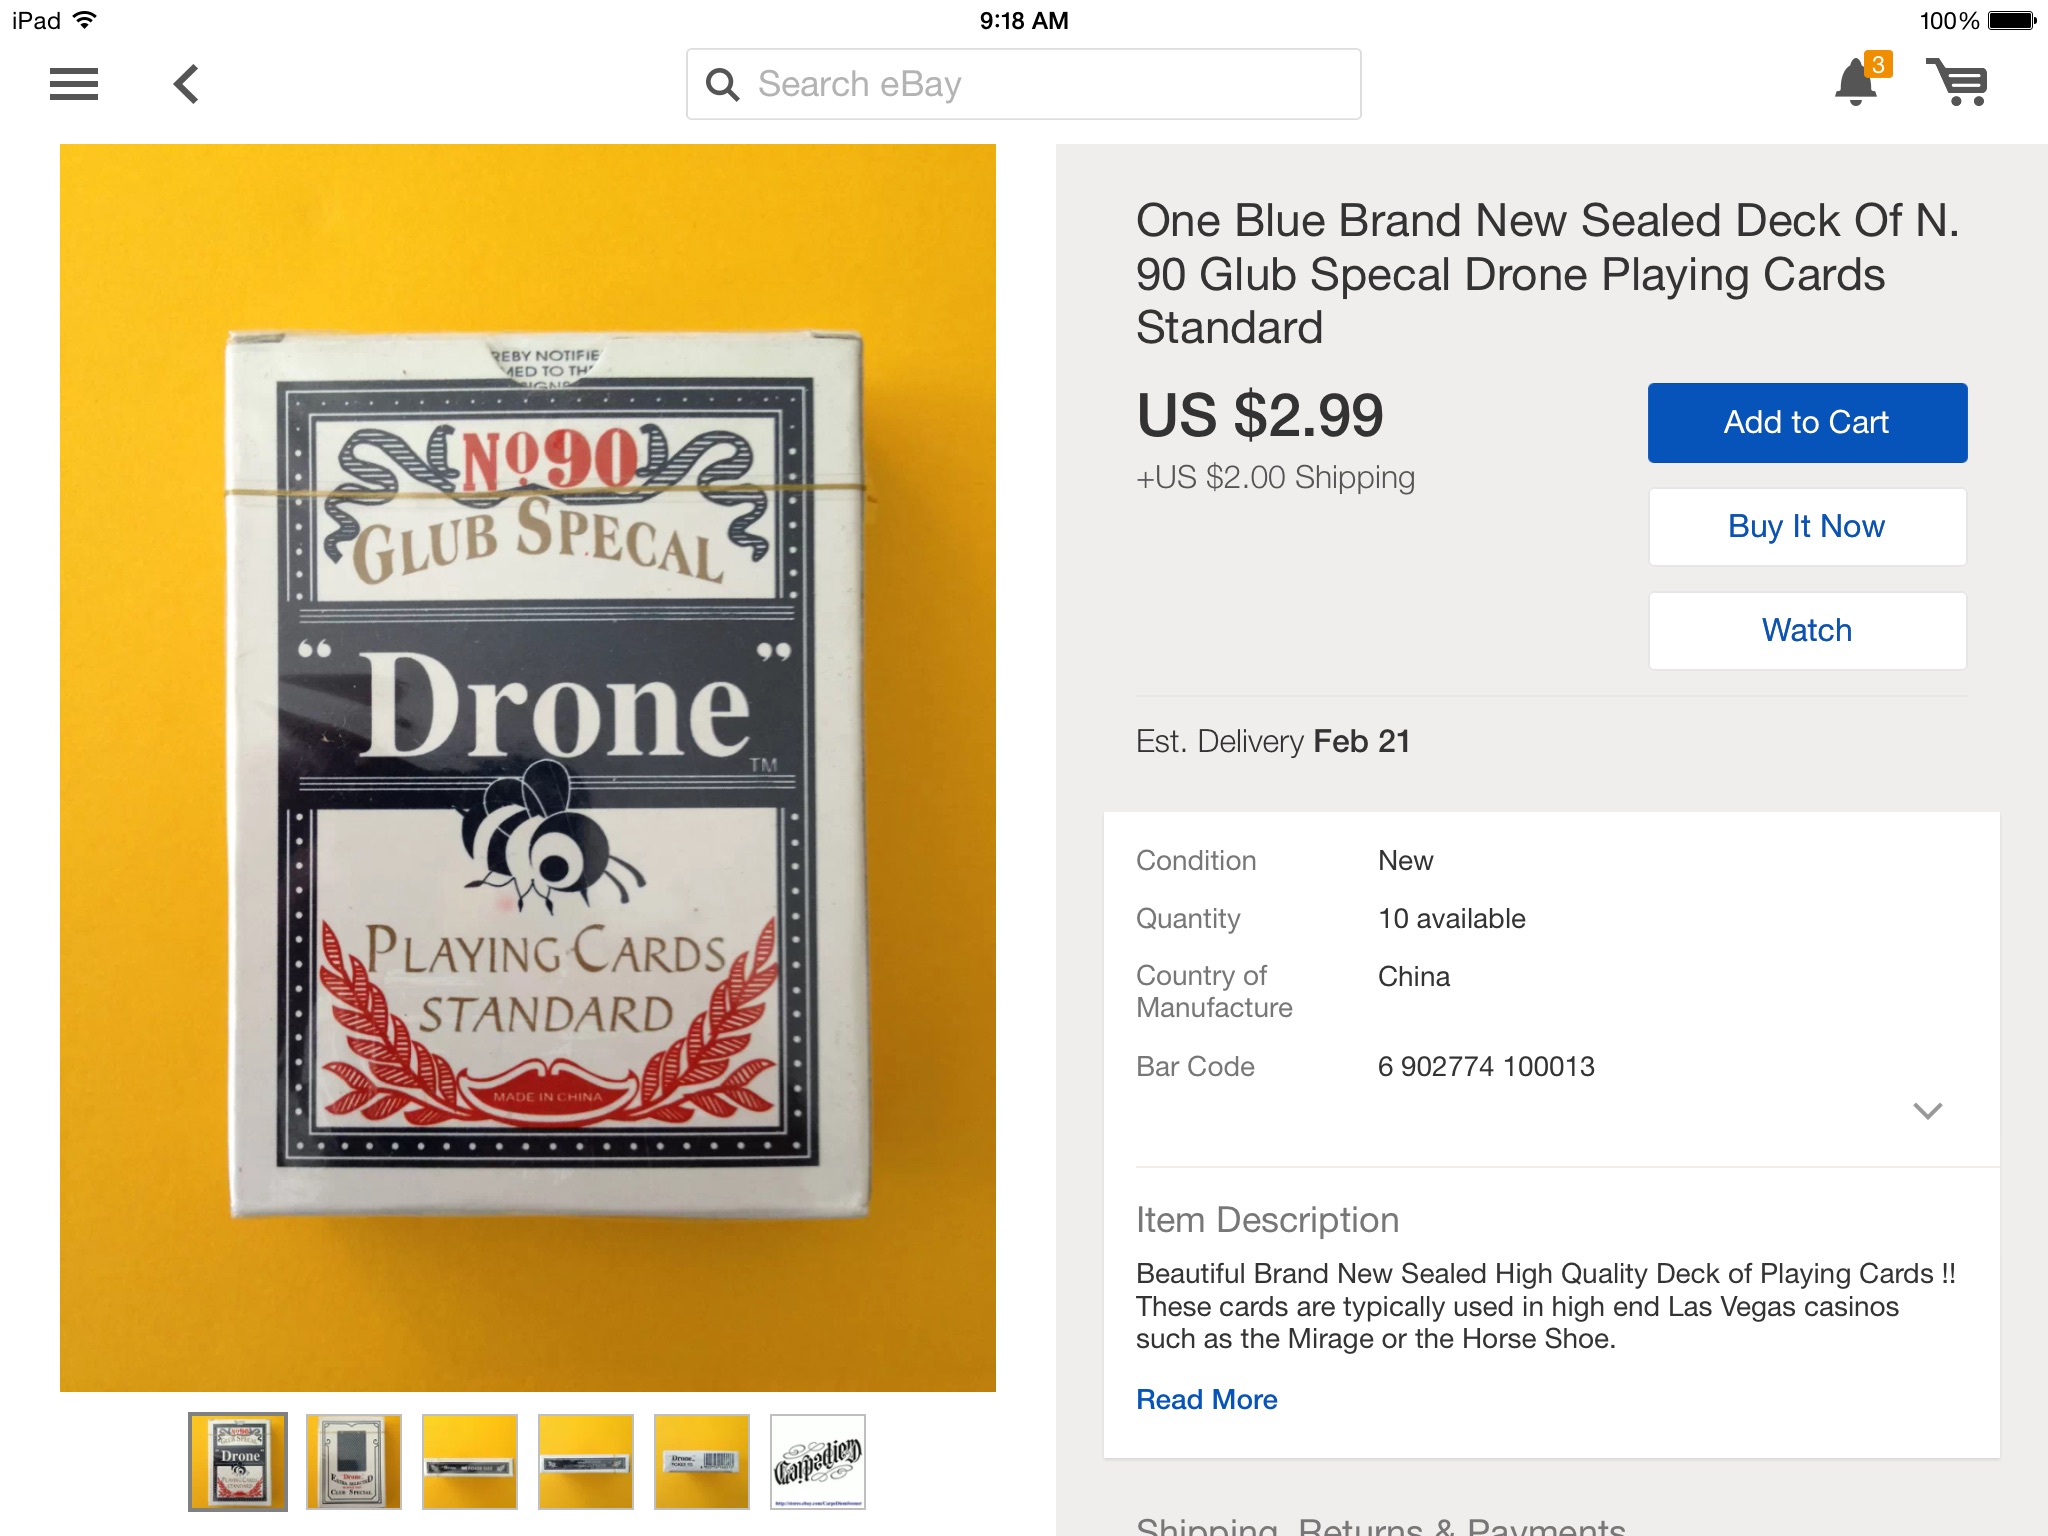Go back using the back arrow
The image size is (2048, 1536).
point(186,84)
